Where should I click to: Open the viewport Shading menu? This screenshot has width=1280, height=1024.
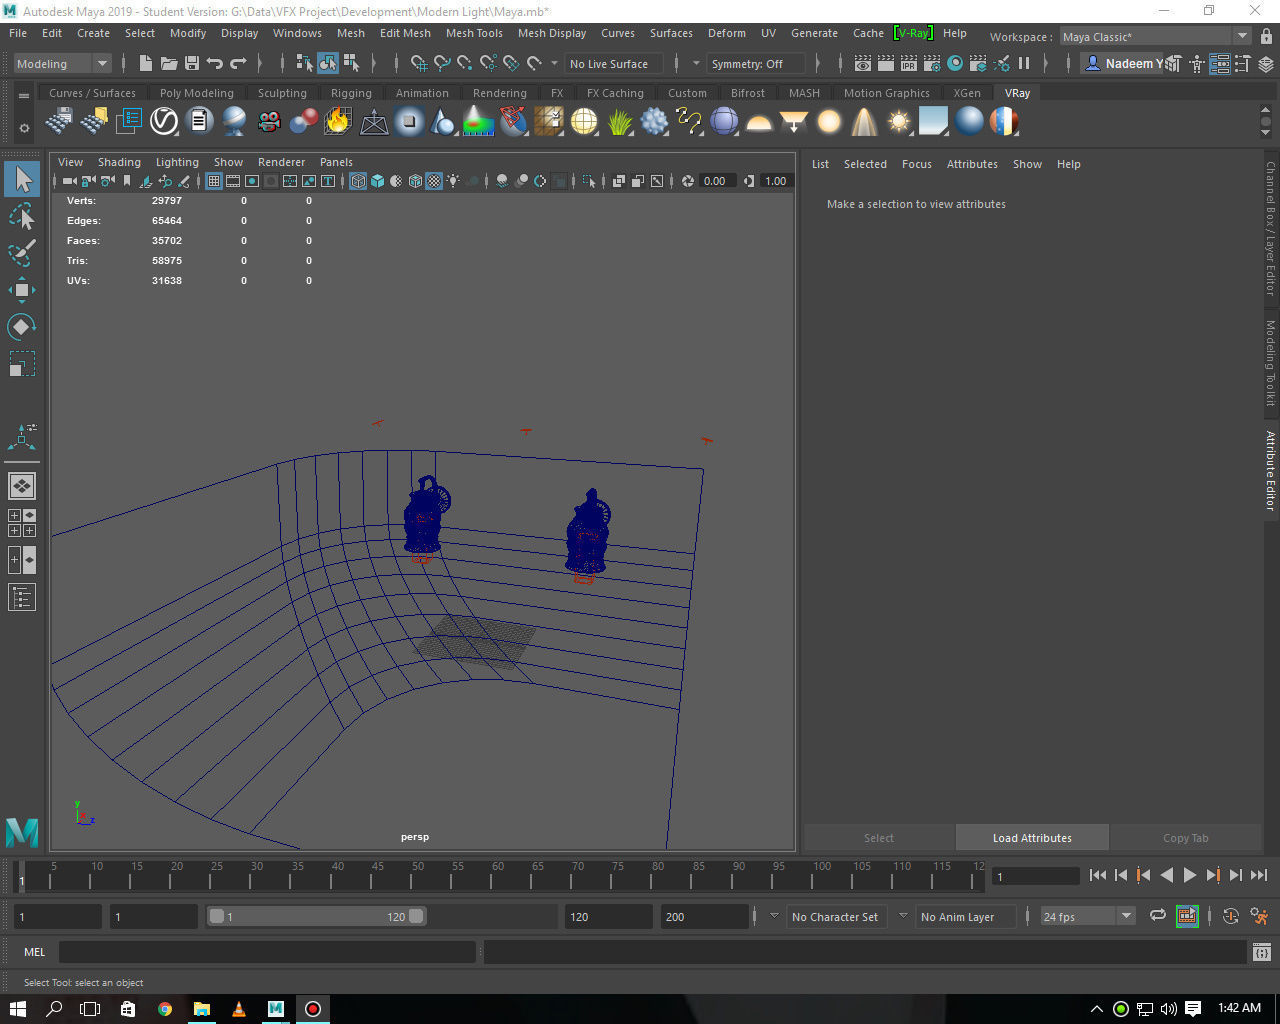(119, 162)
